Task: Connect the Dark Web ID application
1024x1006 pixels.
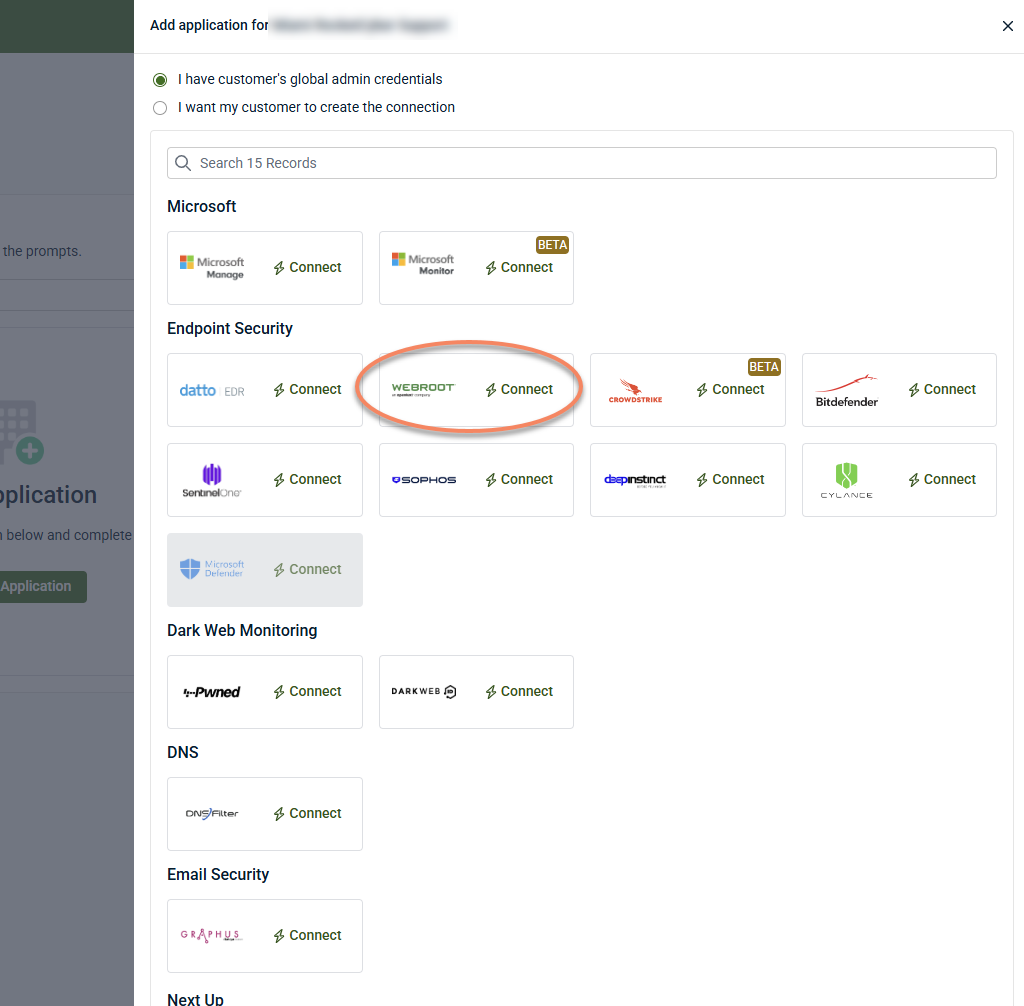Action: (519, 692)
